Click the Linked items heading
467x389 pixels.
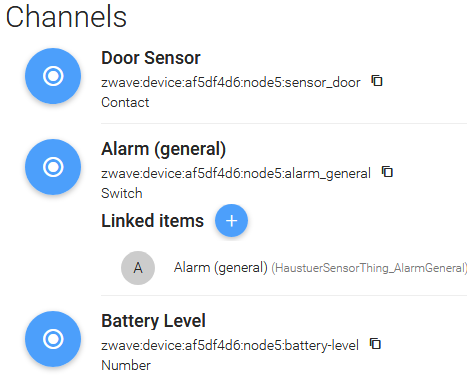(x=152, y=221)
